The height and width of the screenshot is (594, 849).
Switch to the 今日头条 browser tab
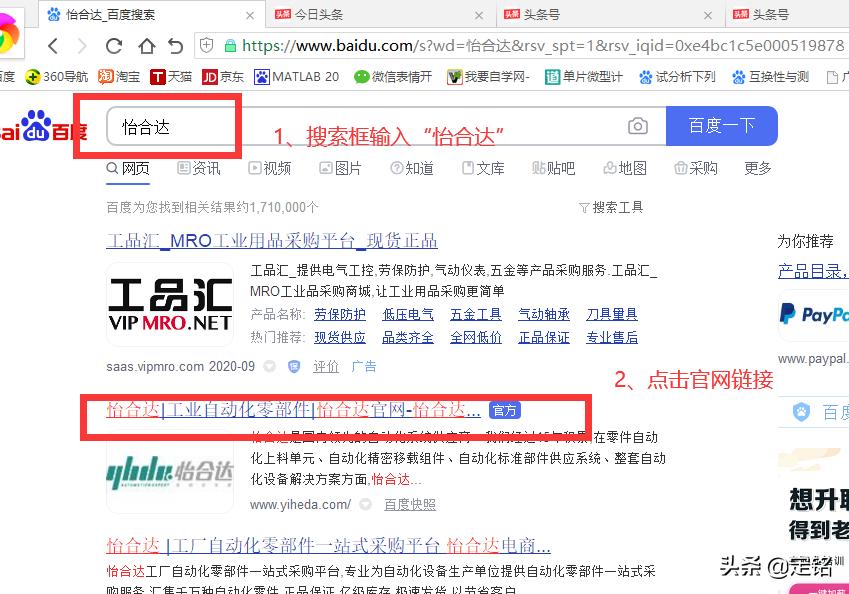[381, 15]
